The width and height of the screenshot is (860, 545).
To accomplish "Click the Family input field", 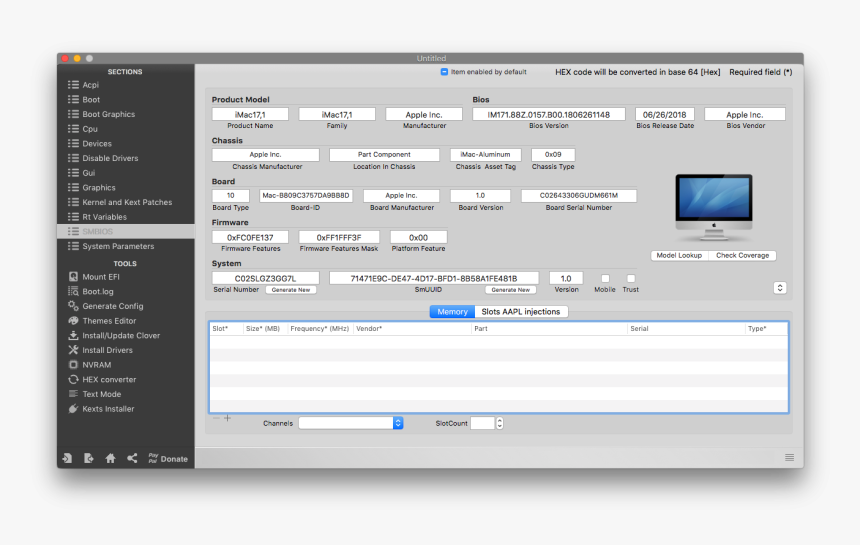I will pyautogui.click(x=337, y=115).
